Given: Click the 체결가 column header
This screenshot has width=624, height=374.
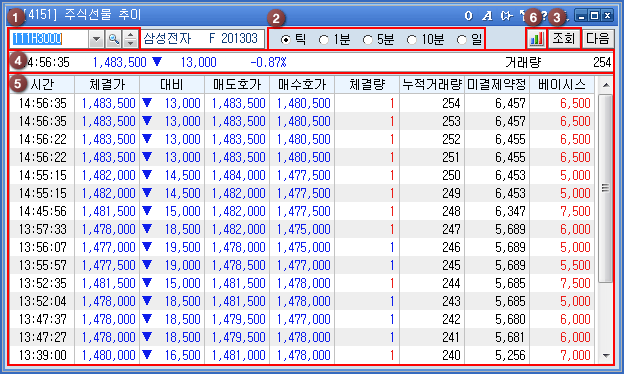Looking at the screenshot, I should pyautogui.click(x=107, y=84).
